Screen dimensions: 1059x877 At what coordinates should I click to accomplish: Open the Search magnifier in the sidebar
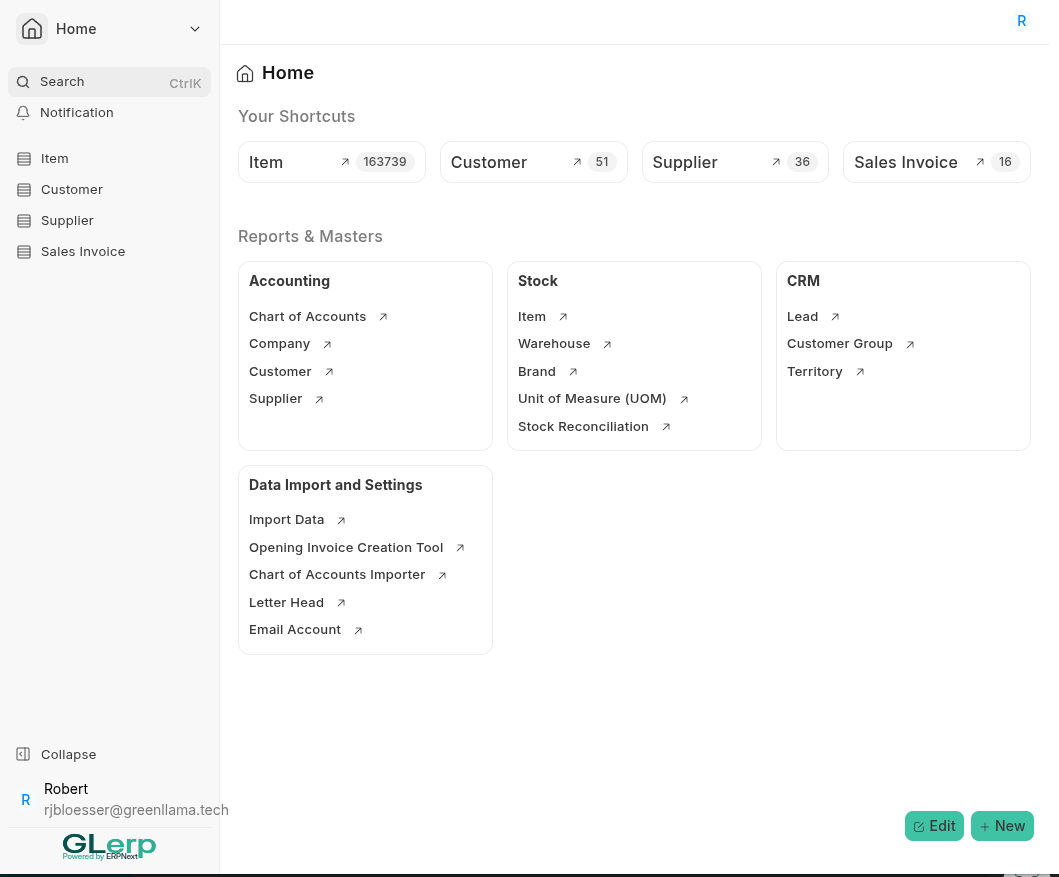pos(22,81)
